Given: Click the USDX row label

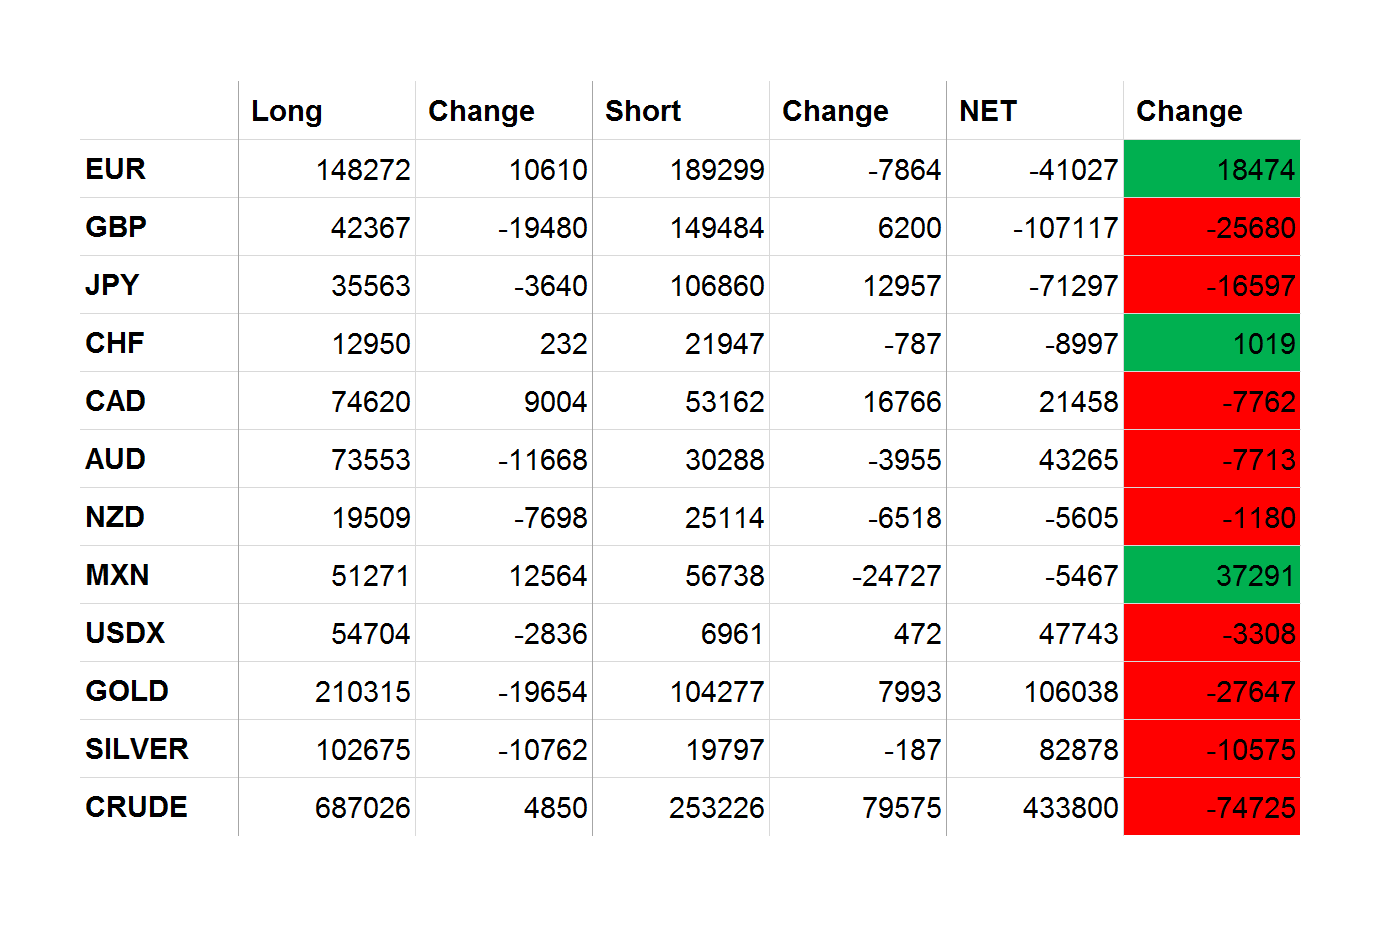Looking at the screenshot, I should (125, 633).
